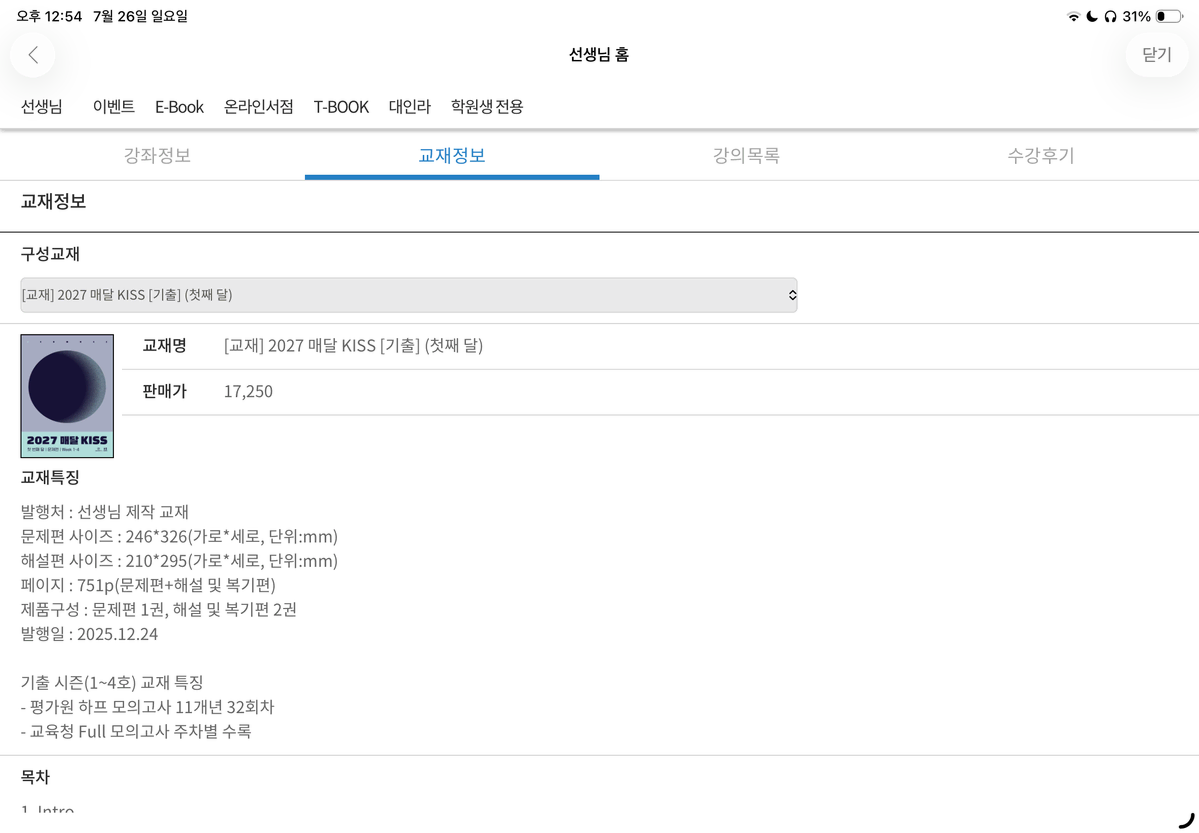Switch to the 강의목록 tab
The width and height of the screenshot is (1199, 833).
click(746, 156)
